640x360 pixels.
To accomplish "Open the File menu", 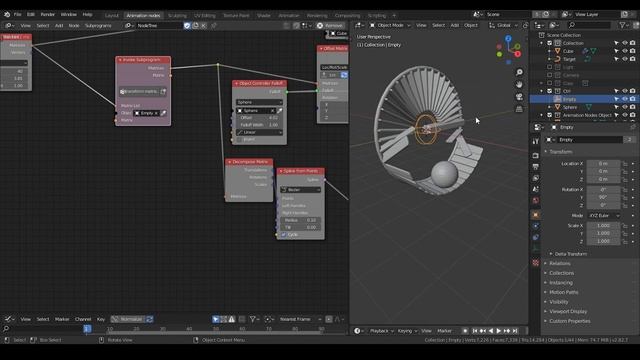I will point(18,14).
